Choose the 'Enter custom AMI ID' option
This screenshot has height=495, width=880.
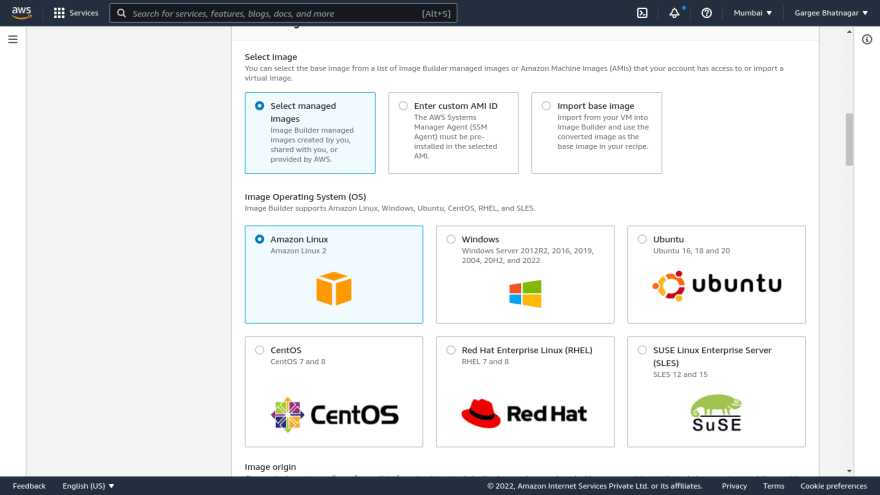(403, 106)
